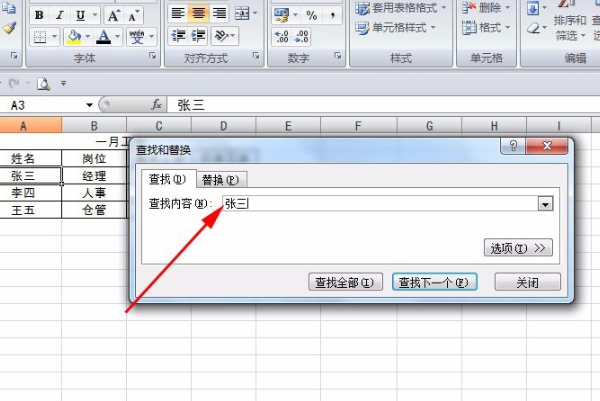The height and width of the screenshot is (401, 600).
Task: Click 查找下一个 button
Action: tap(434, 282)
